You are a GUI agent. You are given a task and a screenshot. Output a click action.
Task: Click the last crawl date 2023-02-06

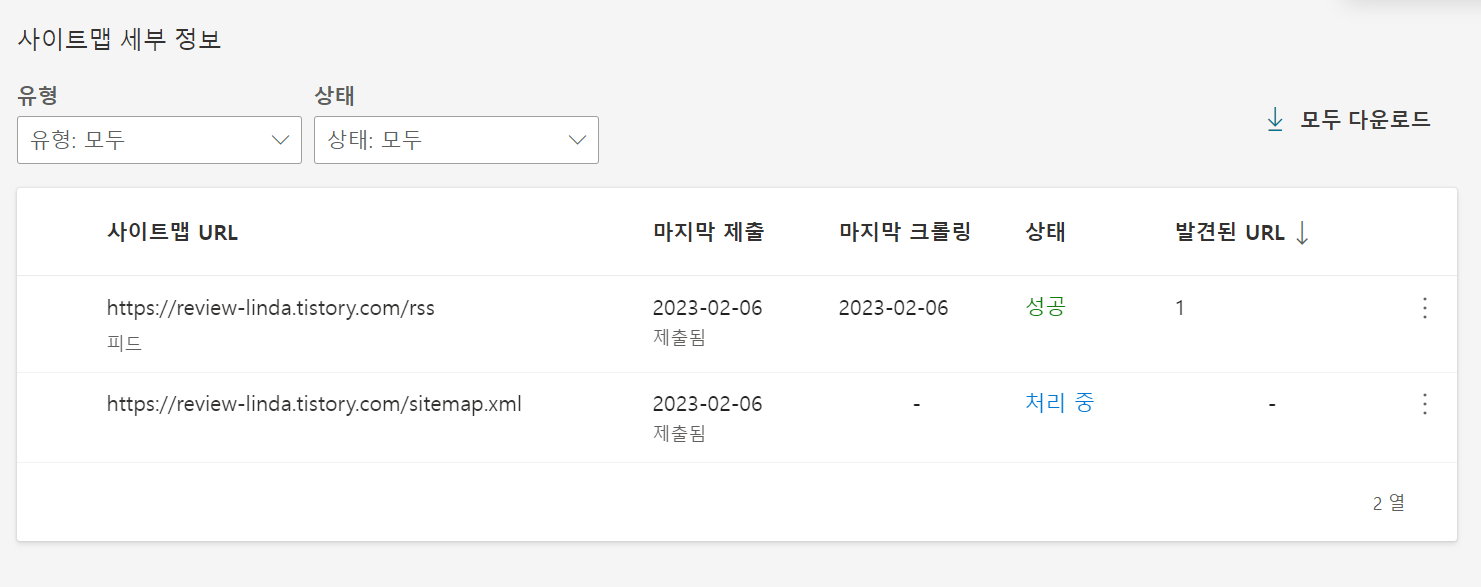point(894,308)
